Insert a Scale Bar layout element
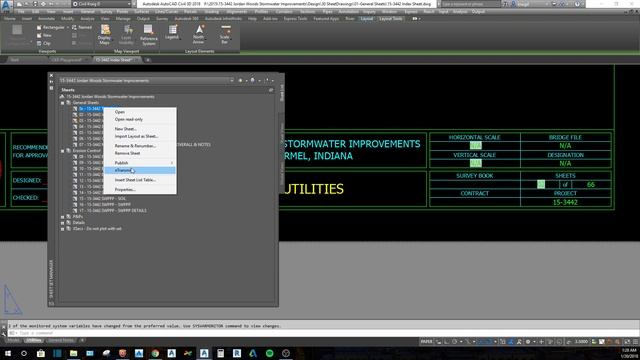640x360 pixels. pos(225,34)
